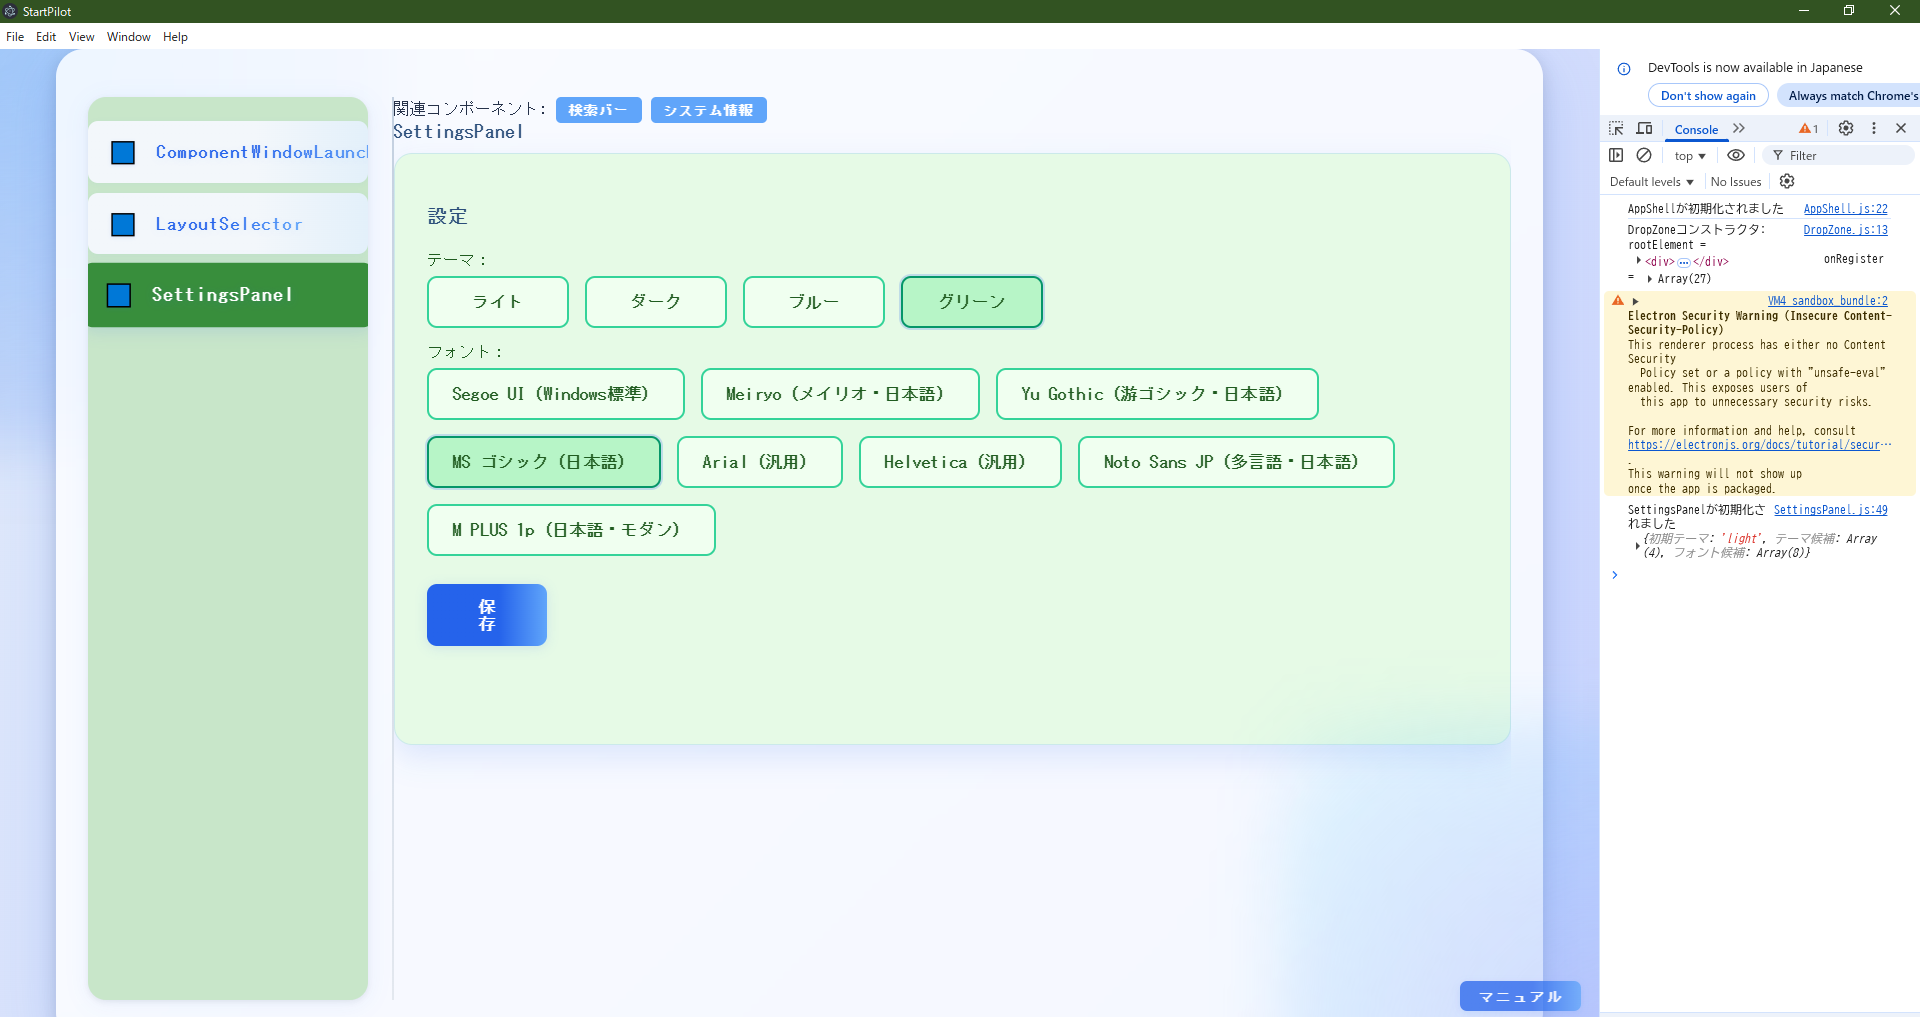
Task: Click the warning count badge icon
Action: 1808,128
